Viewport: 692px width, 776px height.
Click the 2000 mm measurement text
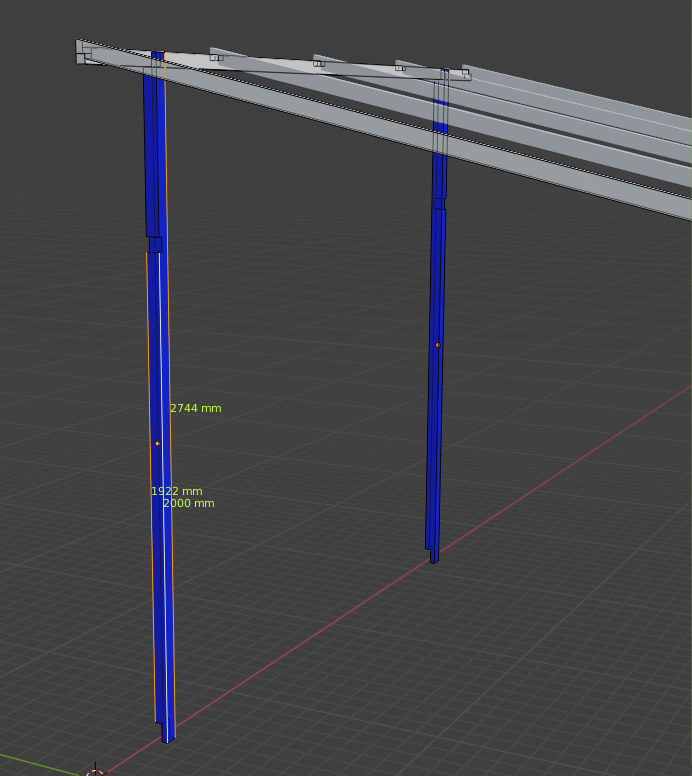tap(188, 504)
